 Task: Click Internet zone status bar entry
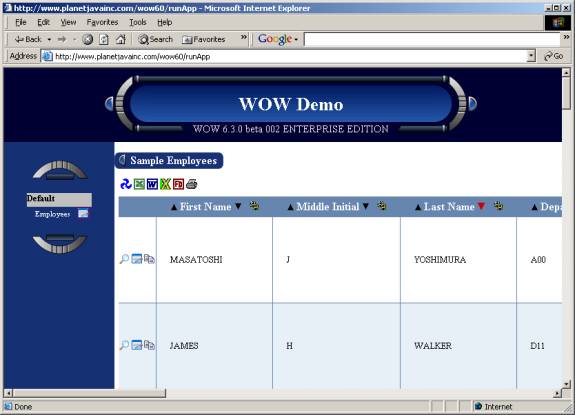493,407
